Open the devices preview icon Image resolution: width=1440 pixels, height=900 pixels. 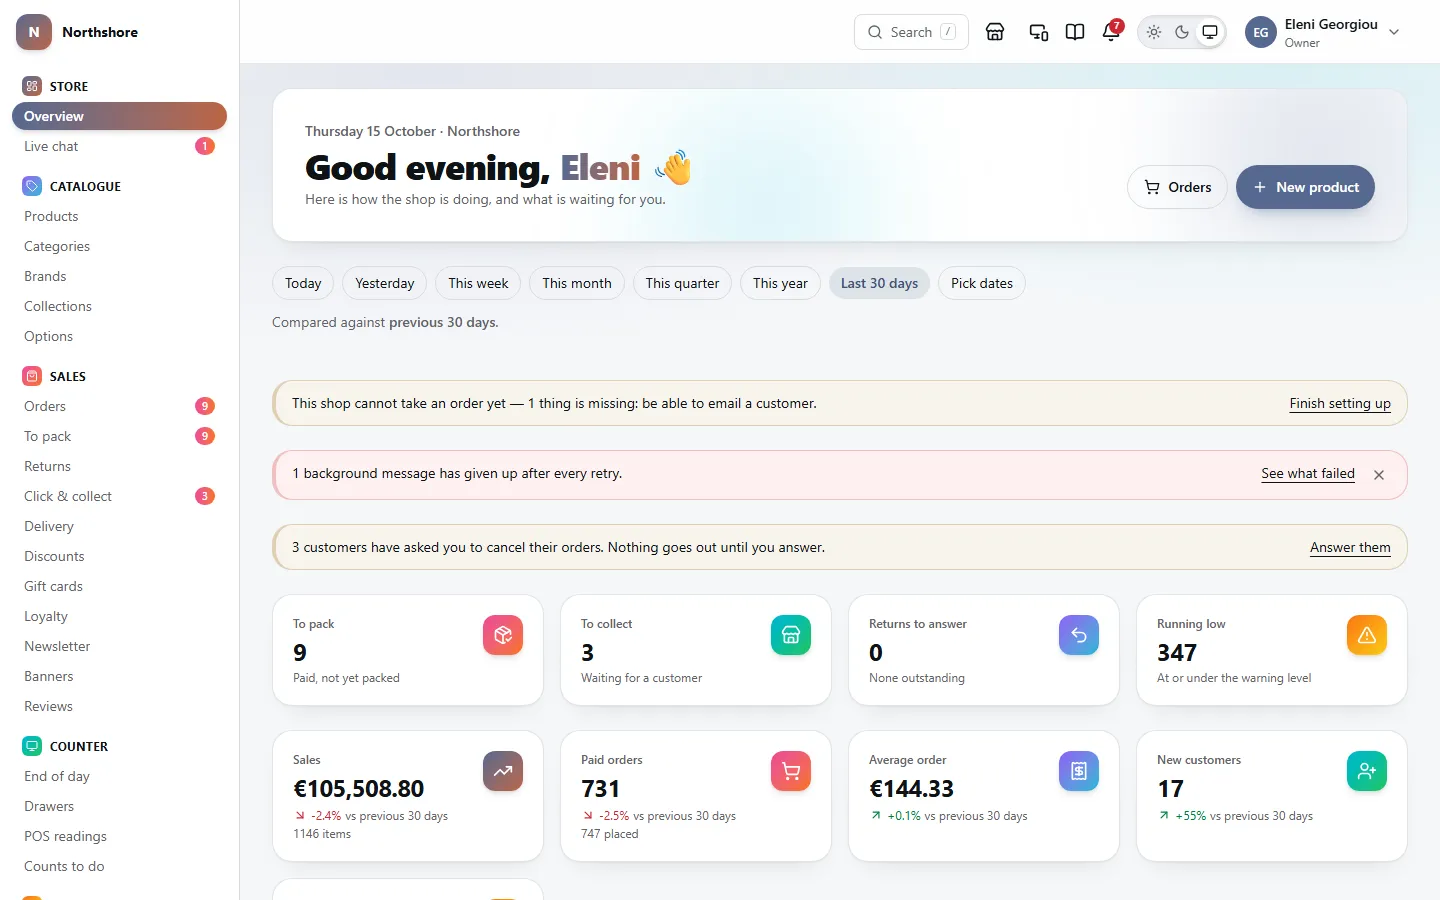tap(1039, 32)
